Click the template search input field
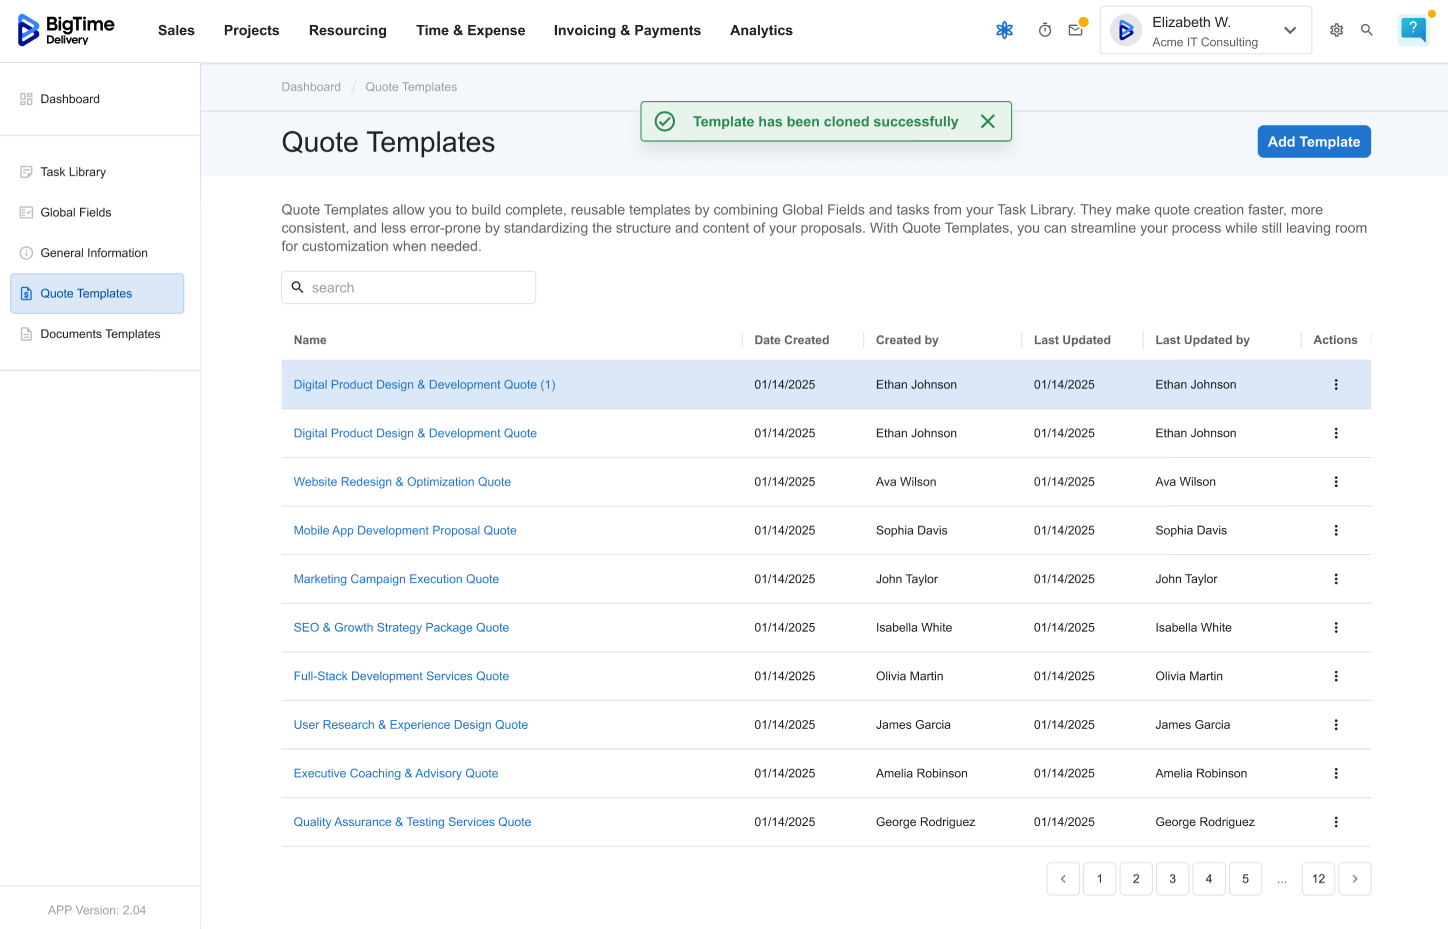 pyautogui.click(x=420, y=288)
